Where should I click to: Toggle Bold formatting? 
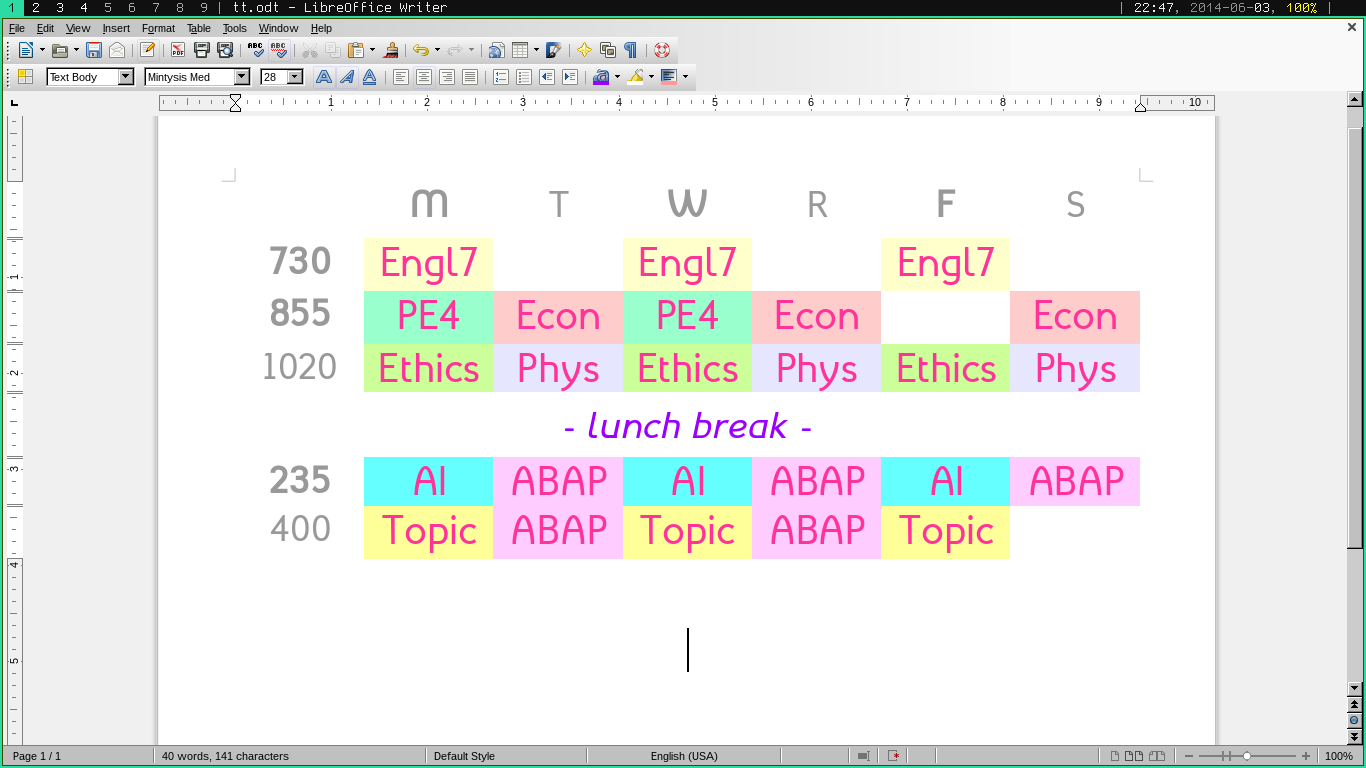pos(323,77)
